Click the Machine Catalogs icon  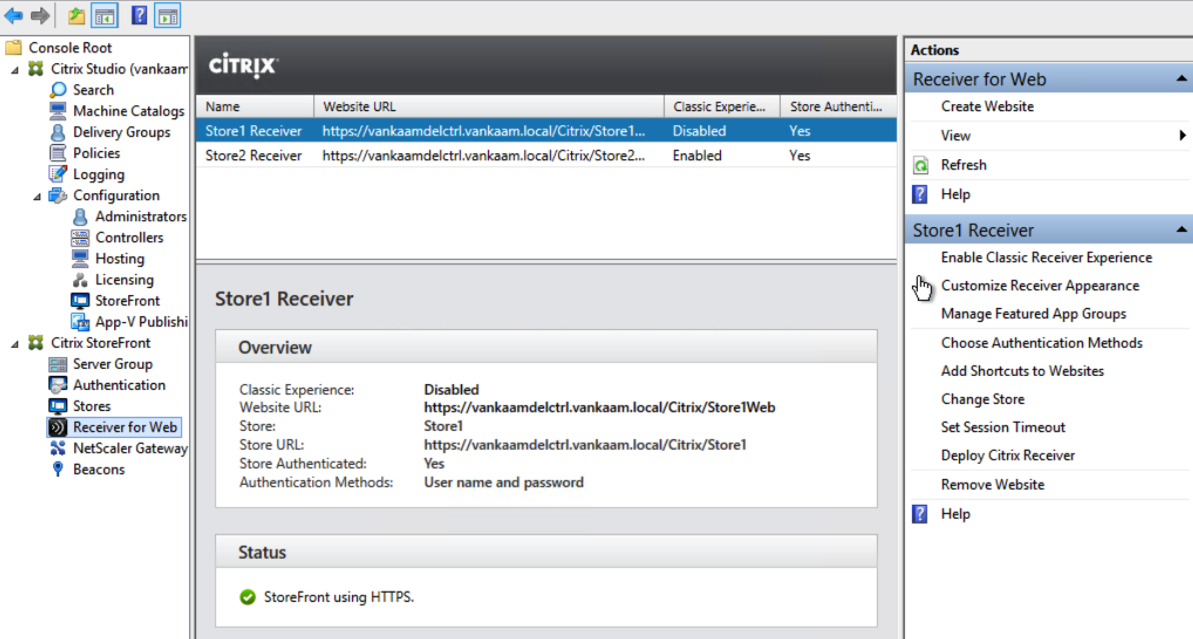[x=58, y=111]
